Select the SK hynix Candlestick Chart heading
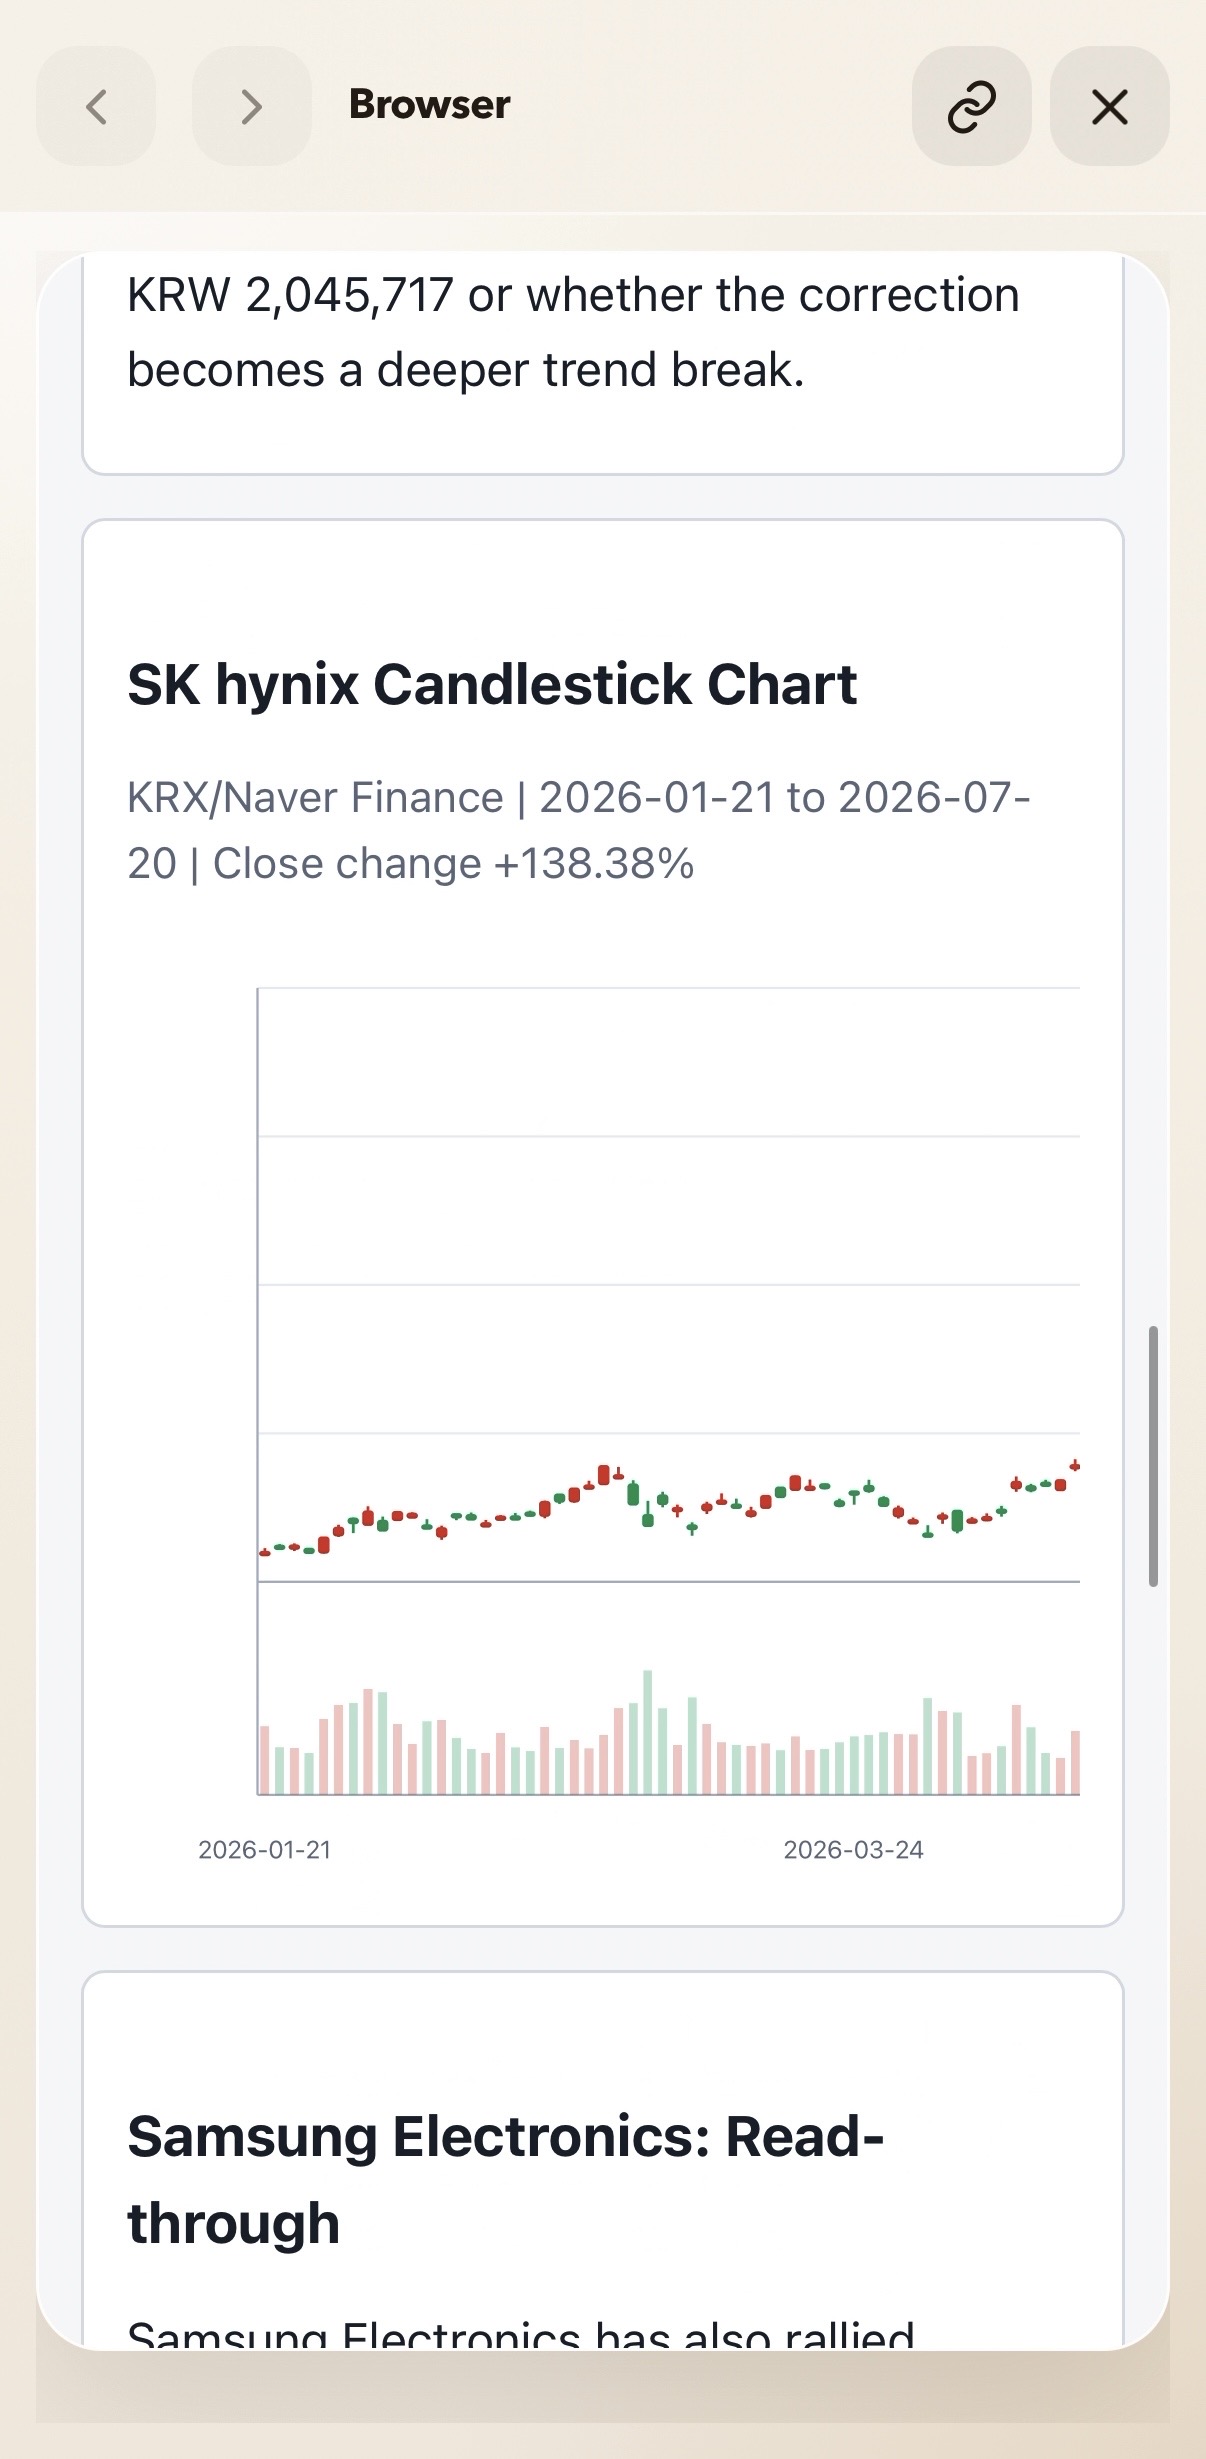The image size is (1206, 2459). pyautogui.click(x=492, y=685)
